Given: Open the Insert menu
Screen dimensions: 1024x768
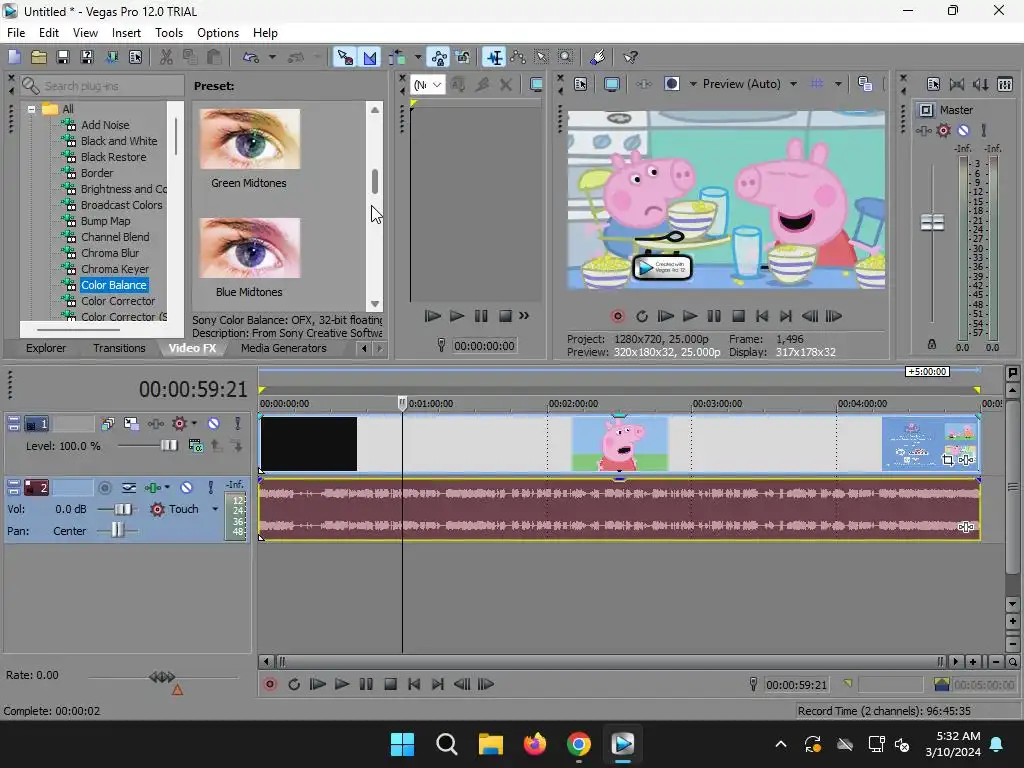Looking at the screenshot, I should coord(126,33).
